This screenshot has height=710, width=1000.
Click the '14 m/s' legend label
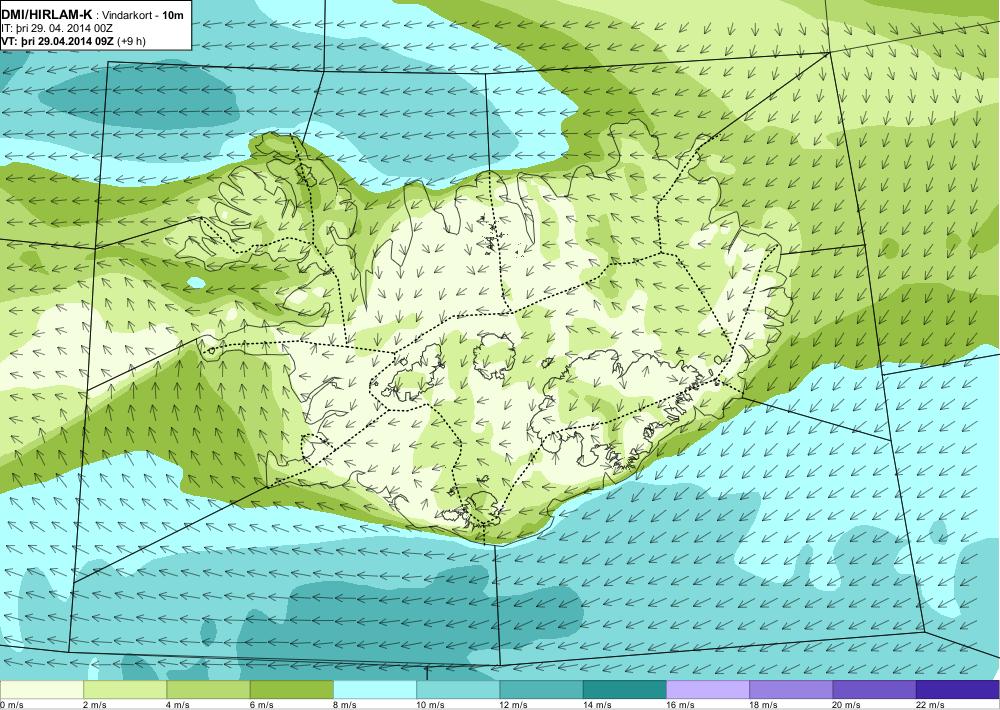597,704
